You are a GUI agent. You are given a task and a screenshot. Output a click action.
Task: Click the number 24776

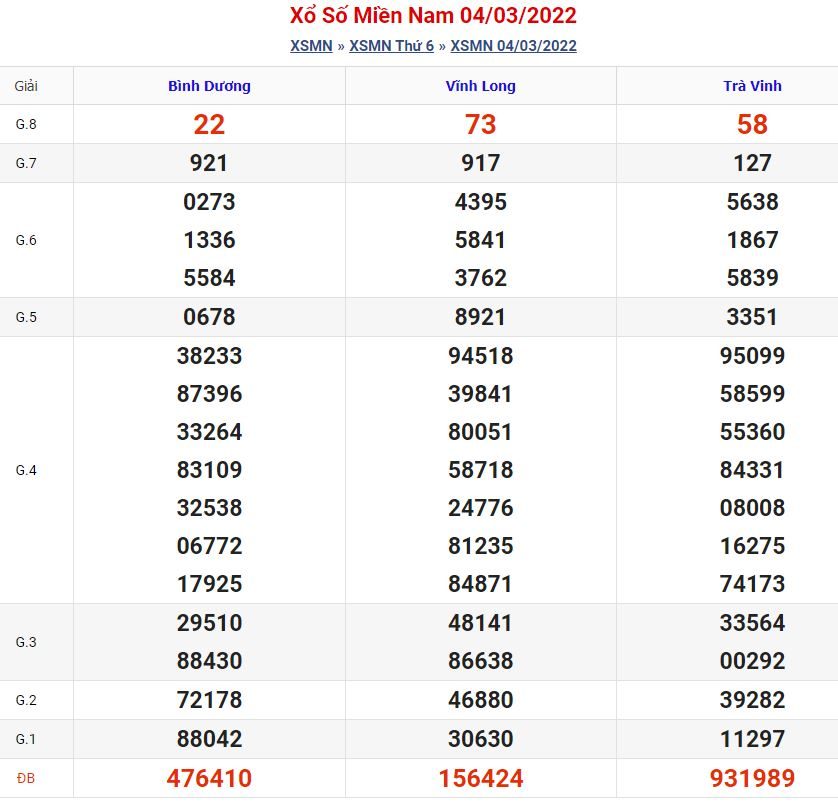pyautogui.click(x=480, y=508)
